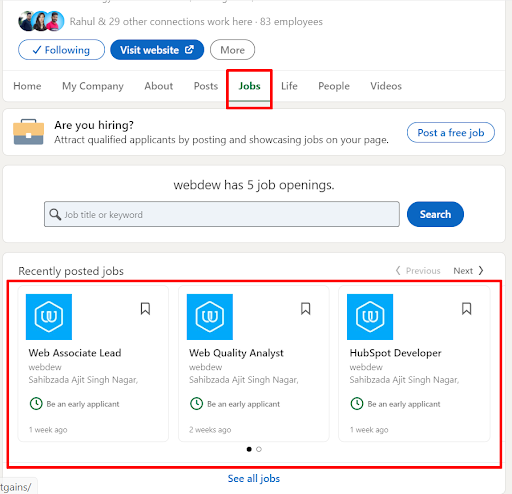Click the briefcase hiring icon
The width and height of the screenshot is (512, 494).
coord(29,132)
